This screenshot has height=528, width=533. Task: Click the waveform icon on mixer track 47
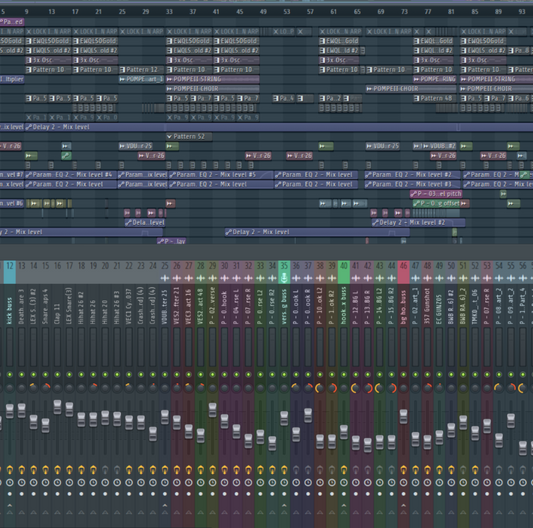coord(415,278)
